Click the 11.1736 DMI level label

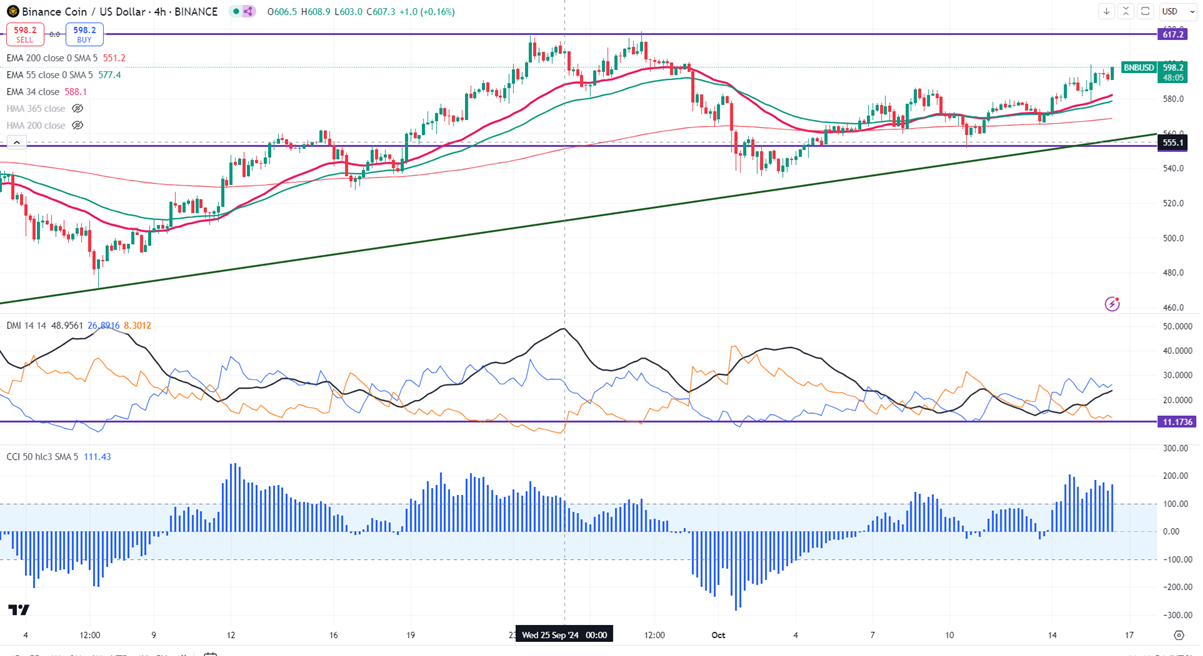[x=1177, y=422]
